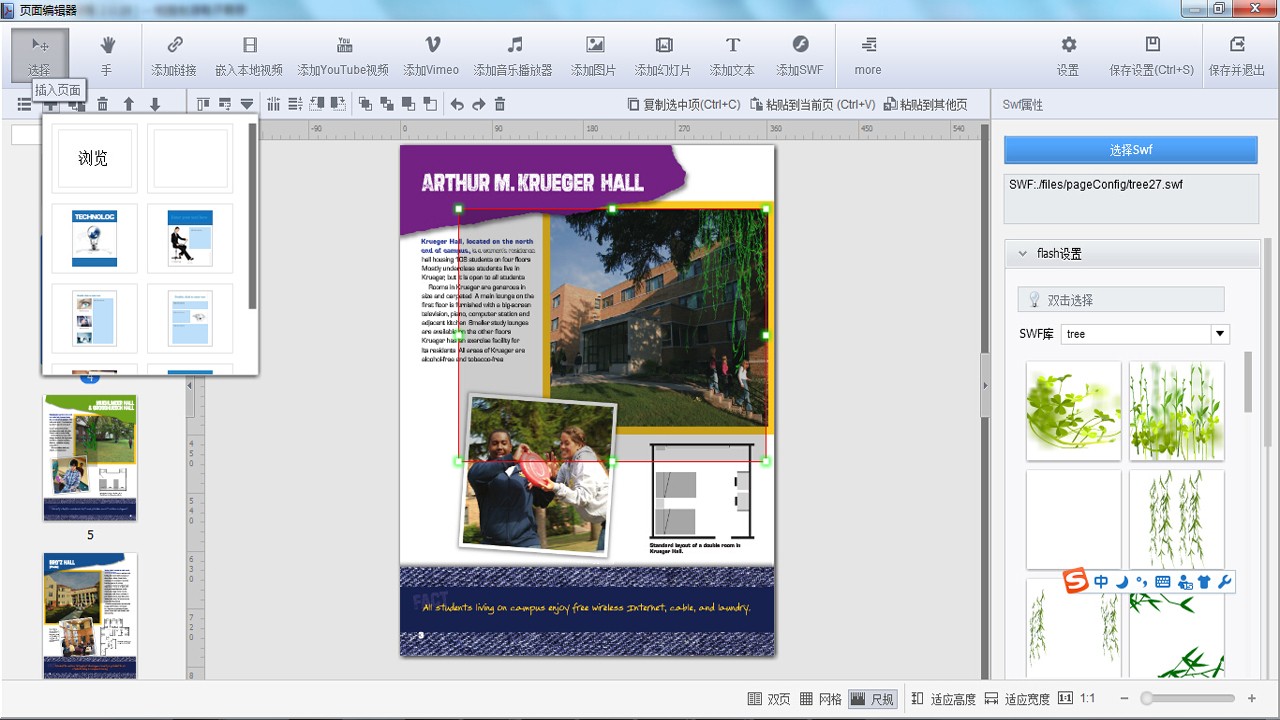Image resolution: width=1280 pixels, height=720 pixels.
Task: Expand the more toolbar menu
Action: 868,55
